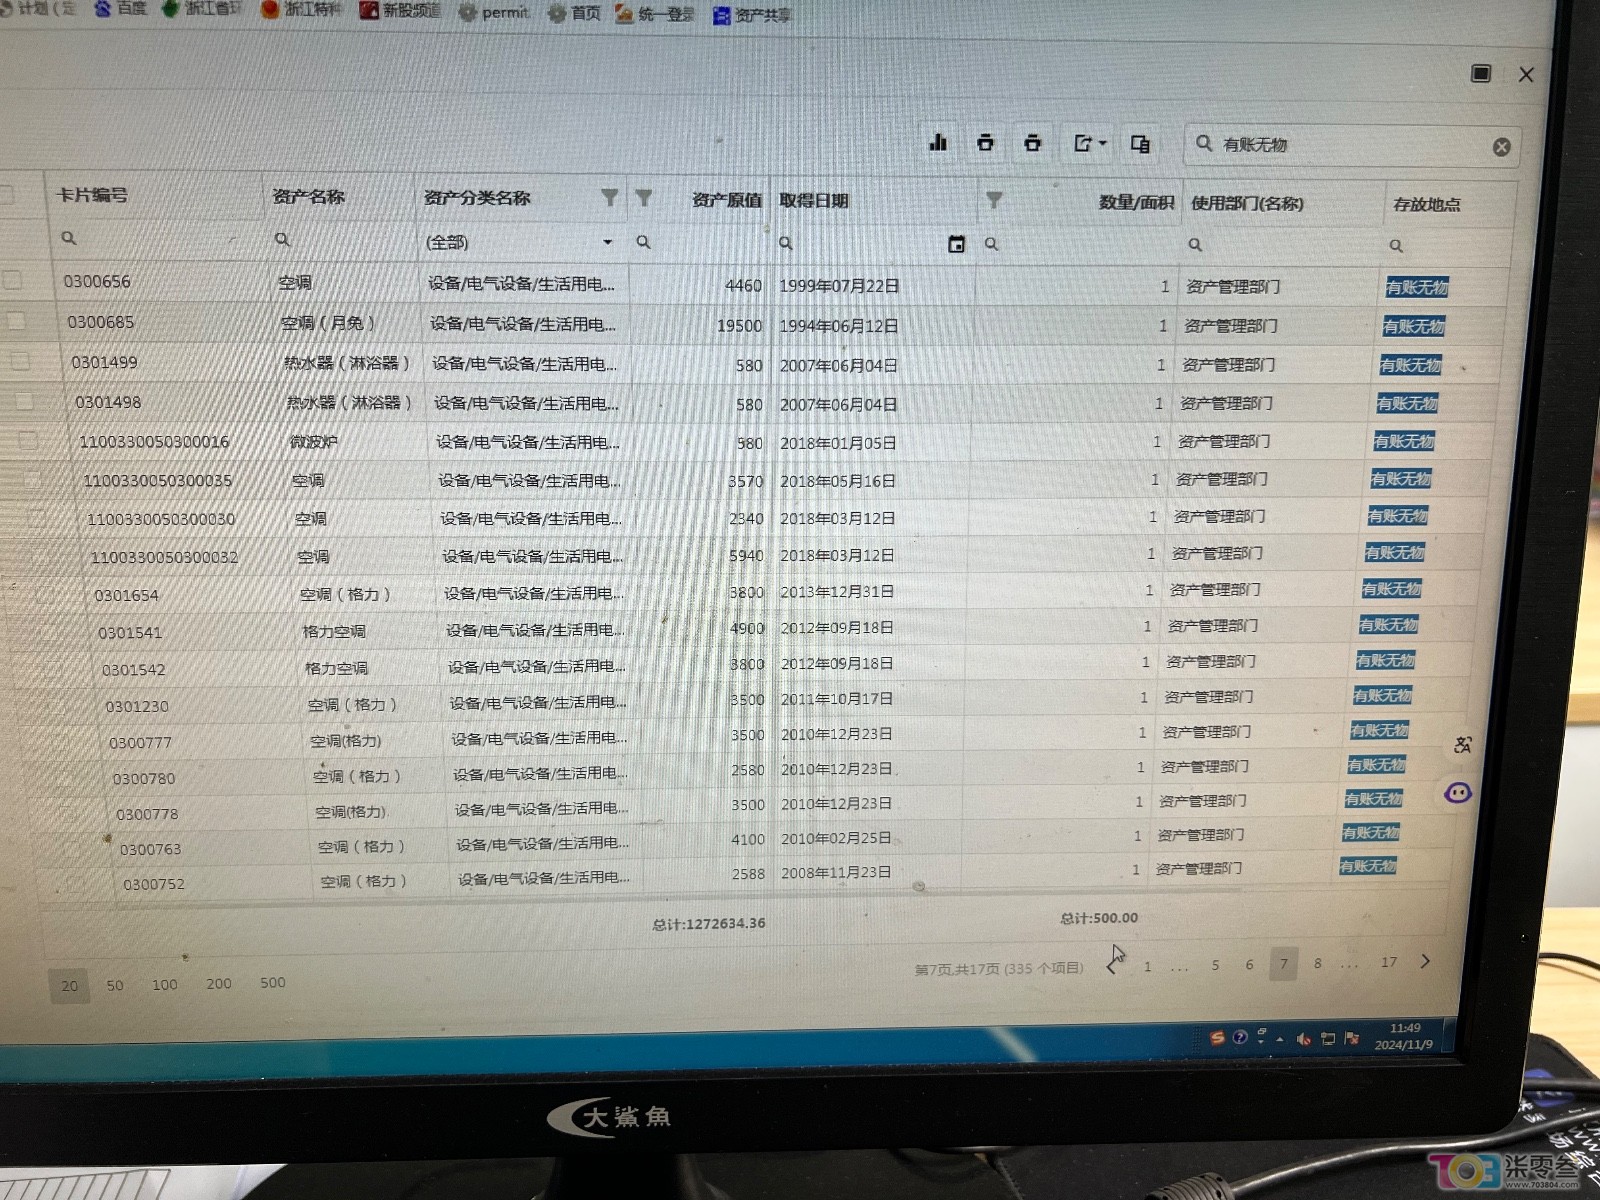Open the column chooser icon in the toolbar
This screenshot has height=1200, width=1600.
pos(1140,144)
